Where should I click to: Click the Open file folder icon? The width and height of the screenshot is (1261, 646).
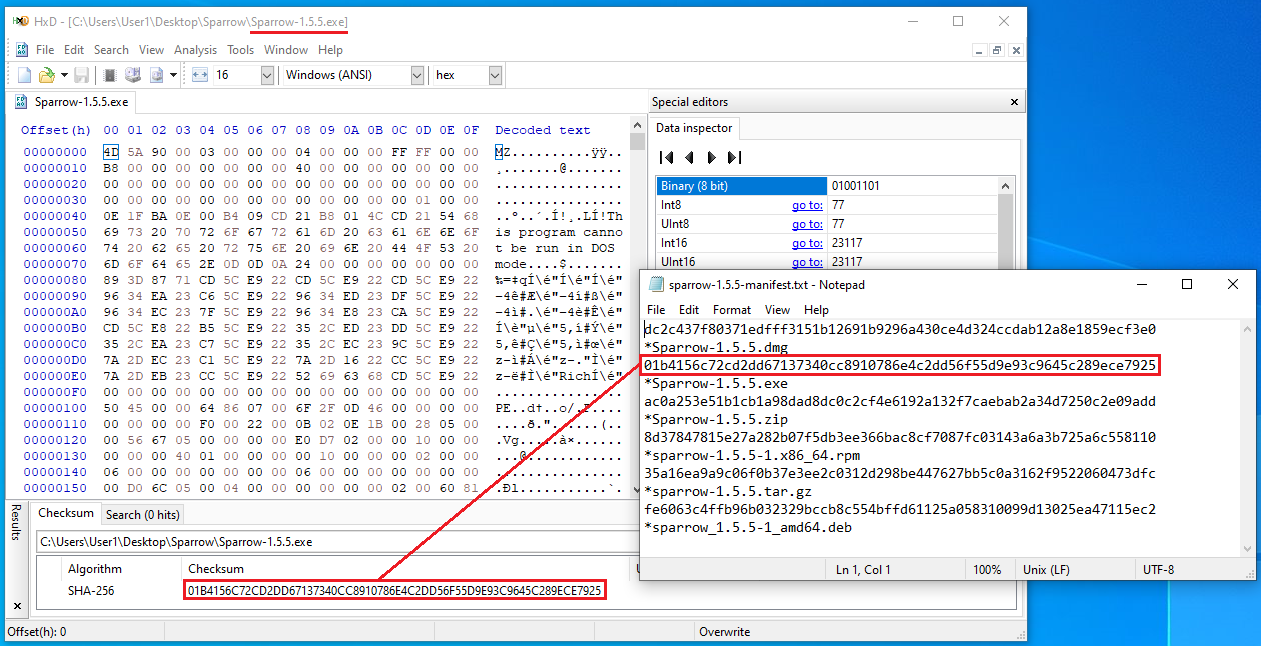click(46, 75)
